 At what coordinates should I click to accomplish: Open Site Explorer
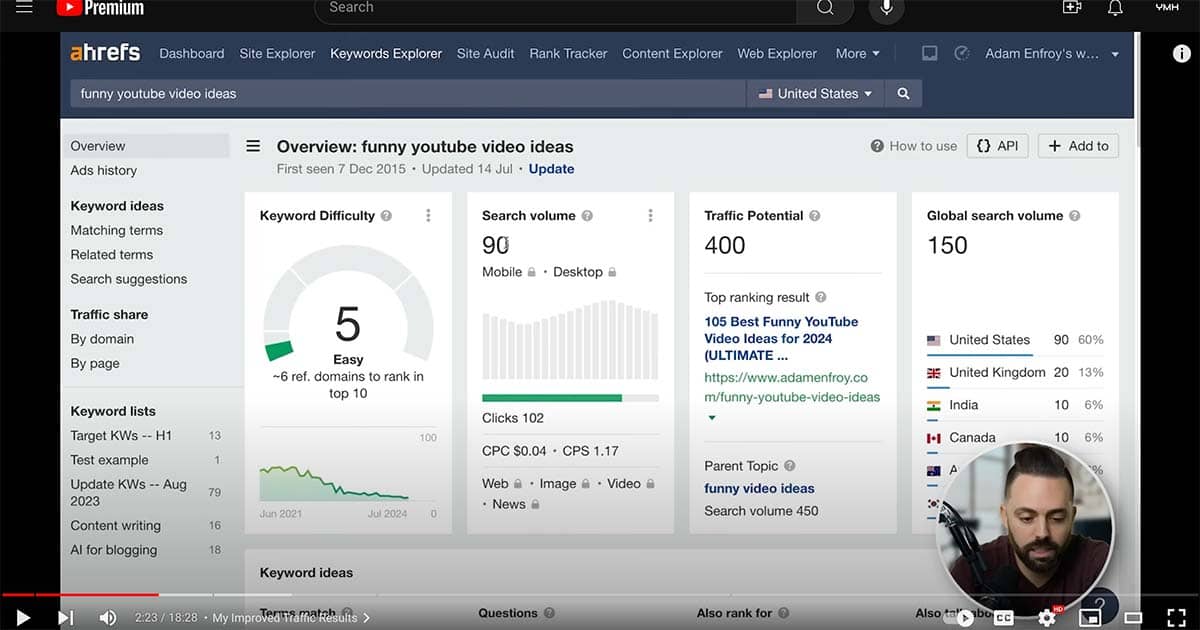pyautogui.click(x=278, y=54)
